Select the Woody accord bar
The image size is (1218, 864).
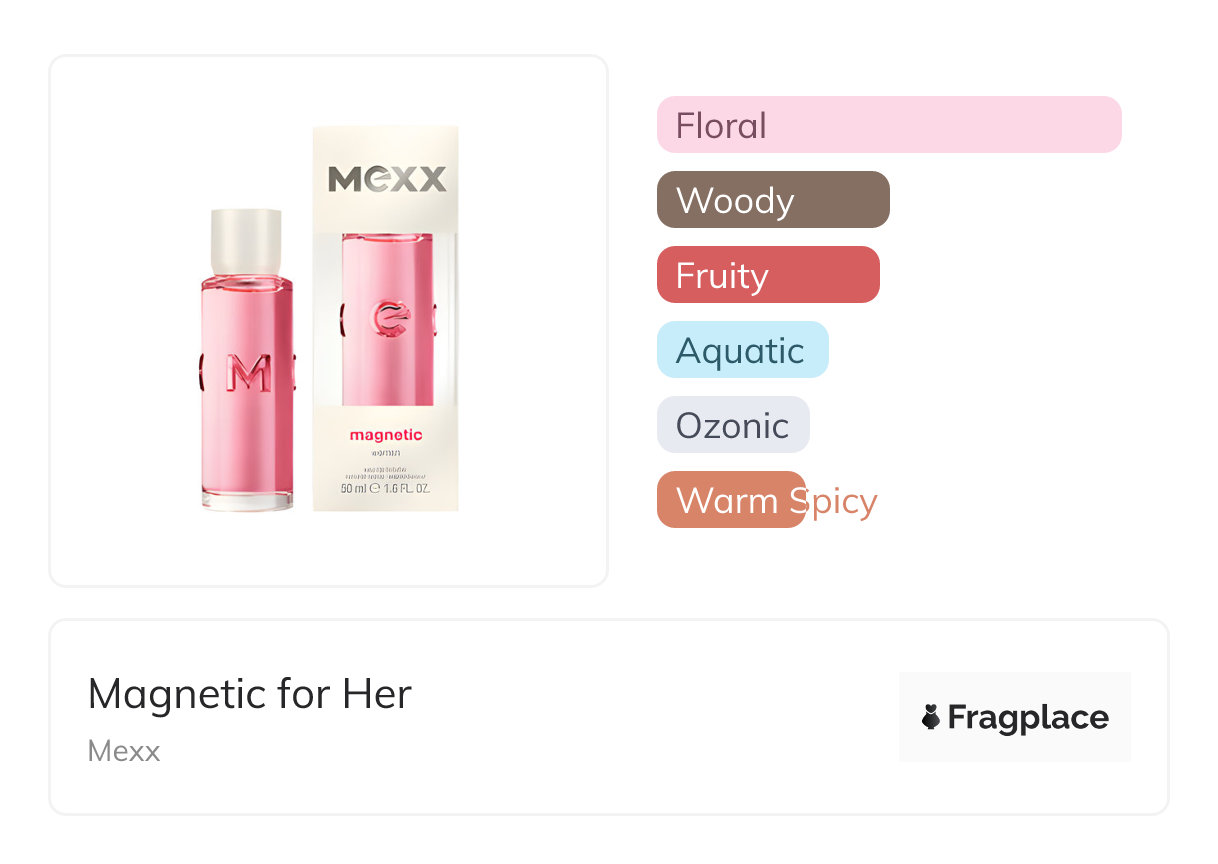coord(773,200)
